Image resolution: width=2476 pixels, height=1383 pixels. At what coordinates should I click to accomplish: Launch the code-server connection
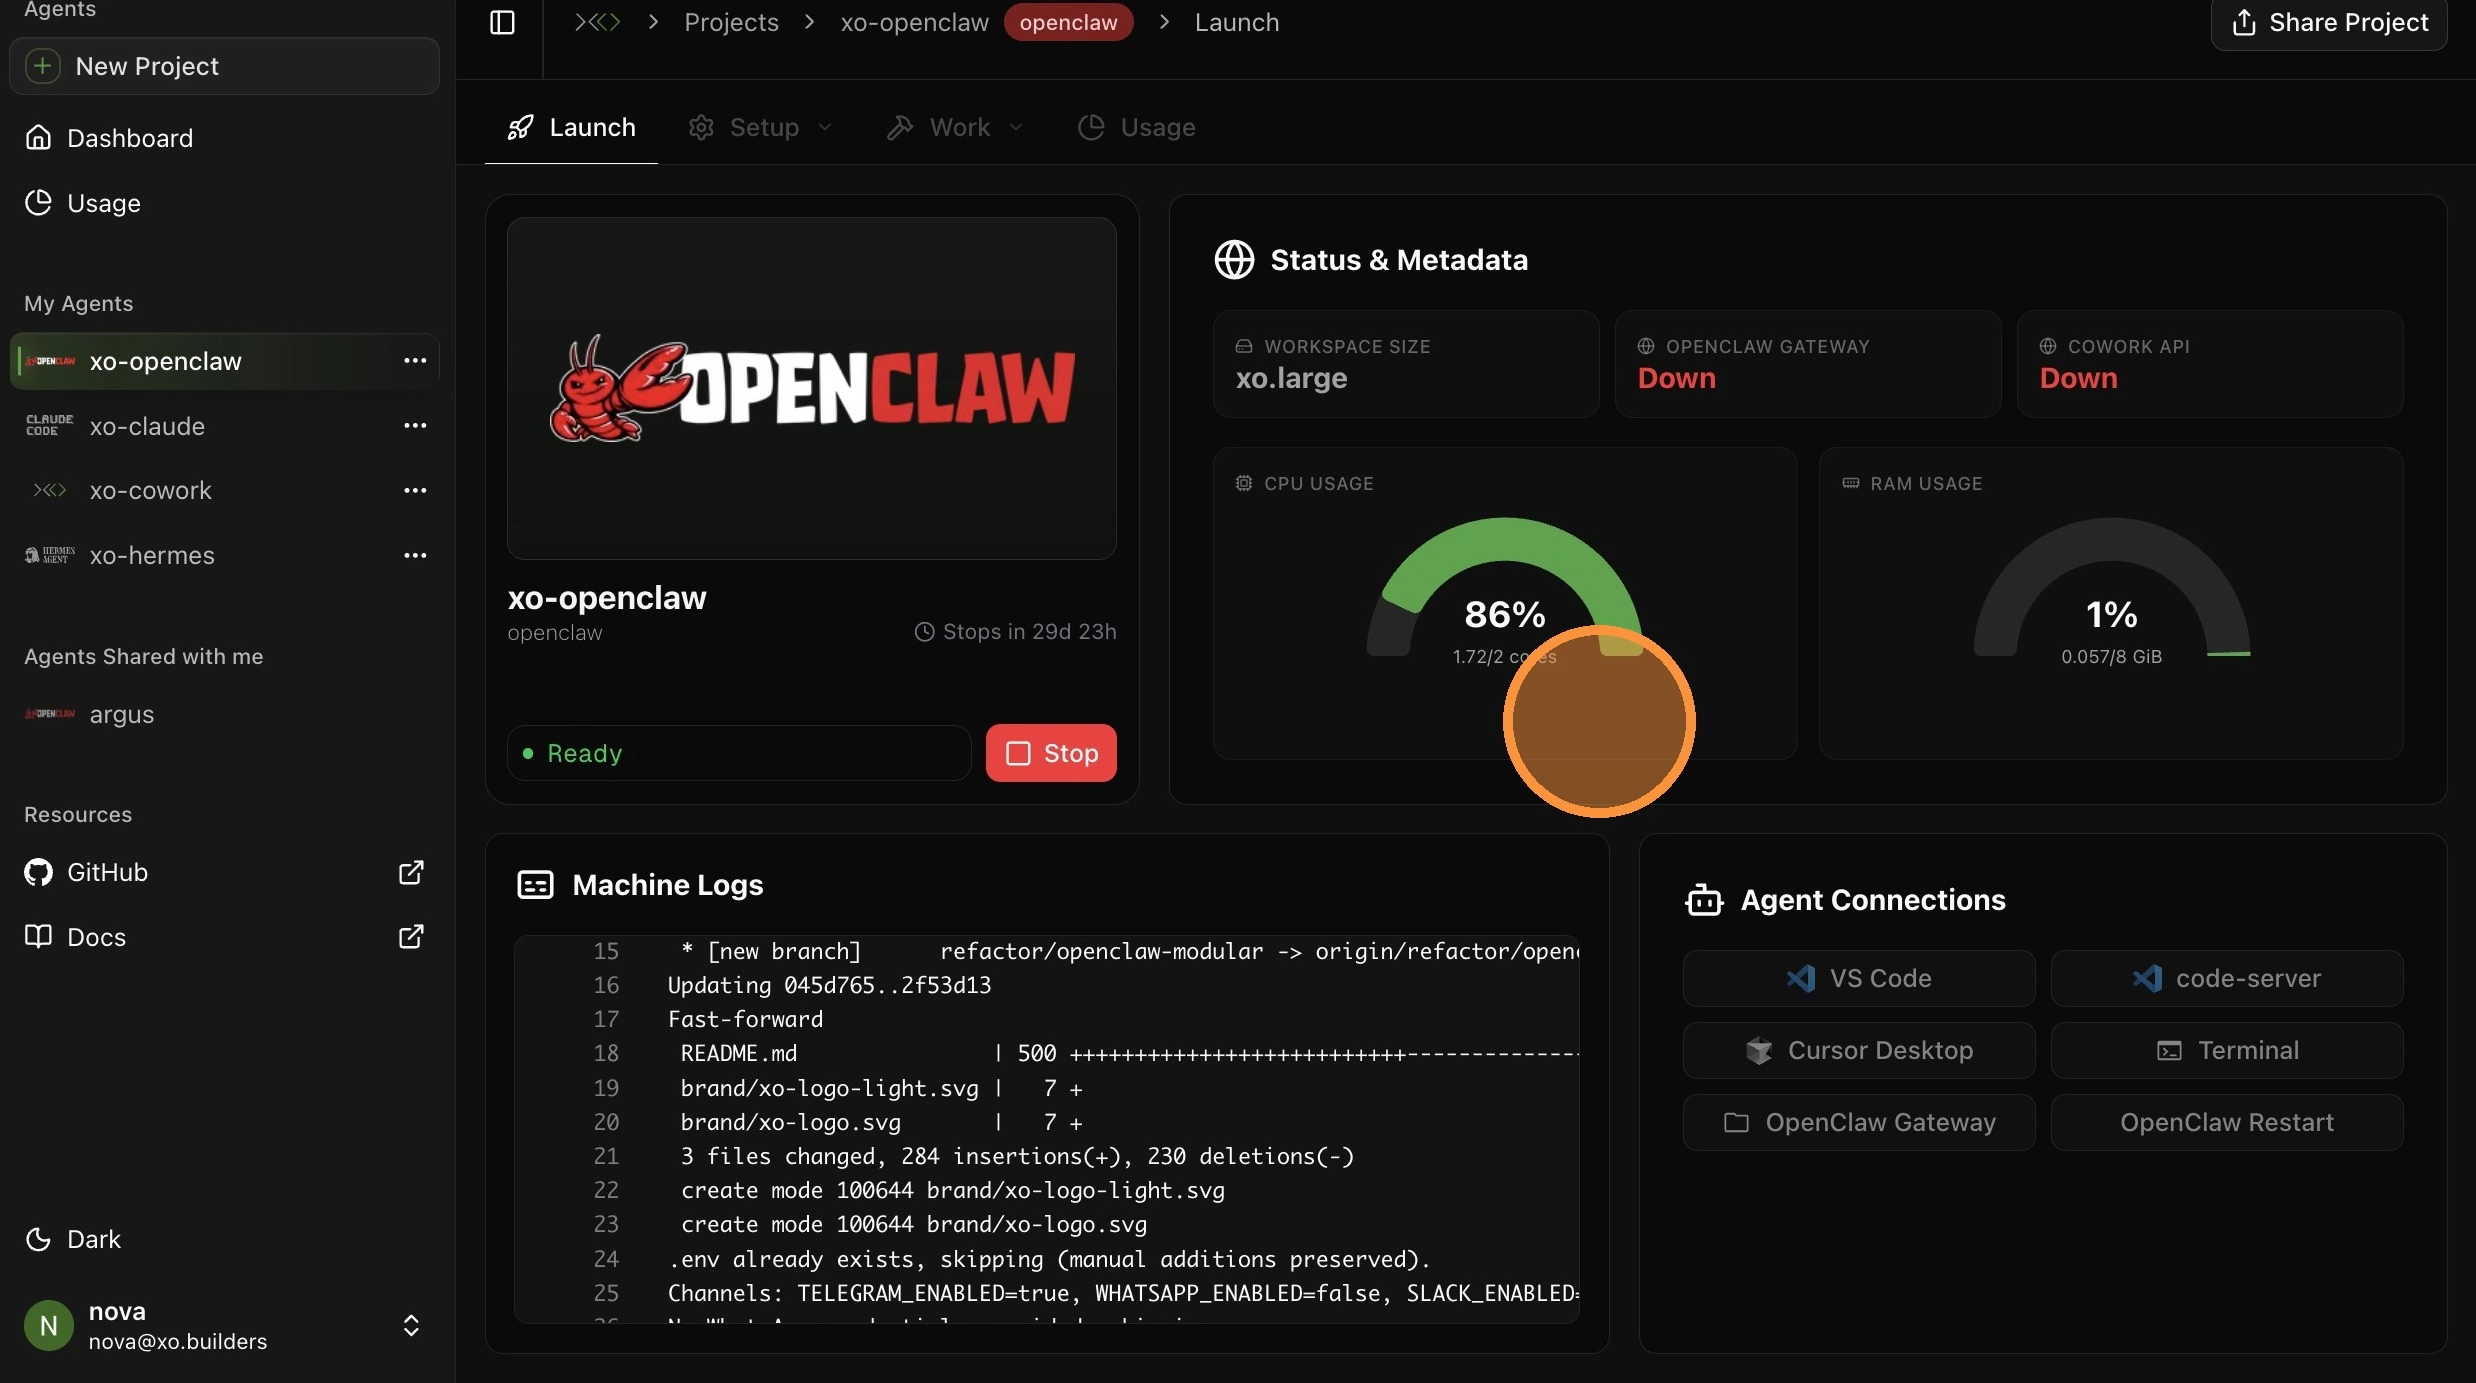pos(2227,978)
